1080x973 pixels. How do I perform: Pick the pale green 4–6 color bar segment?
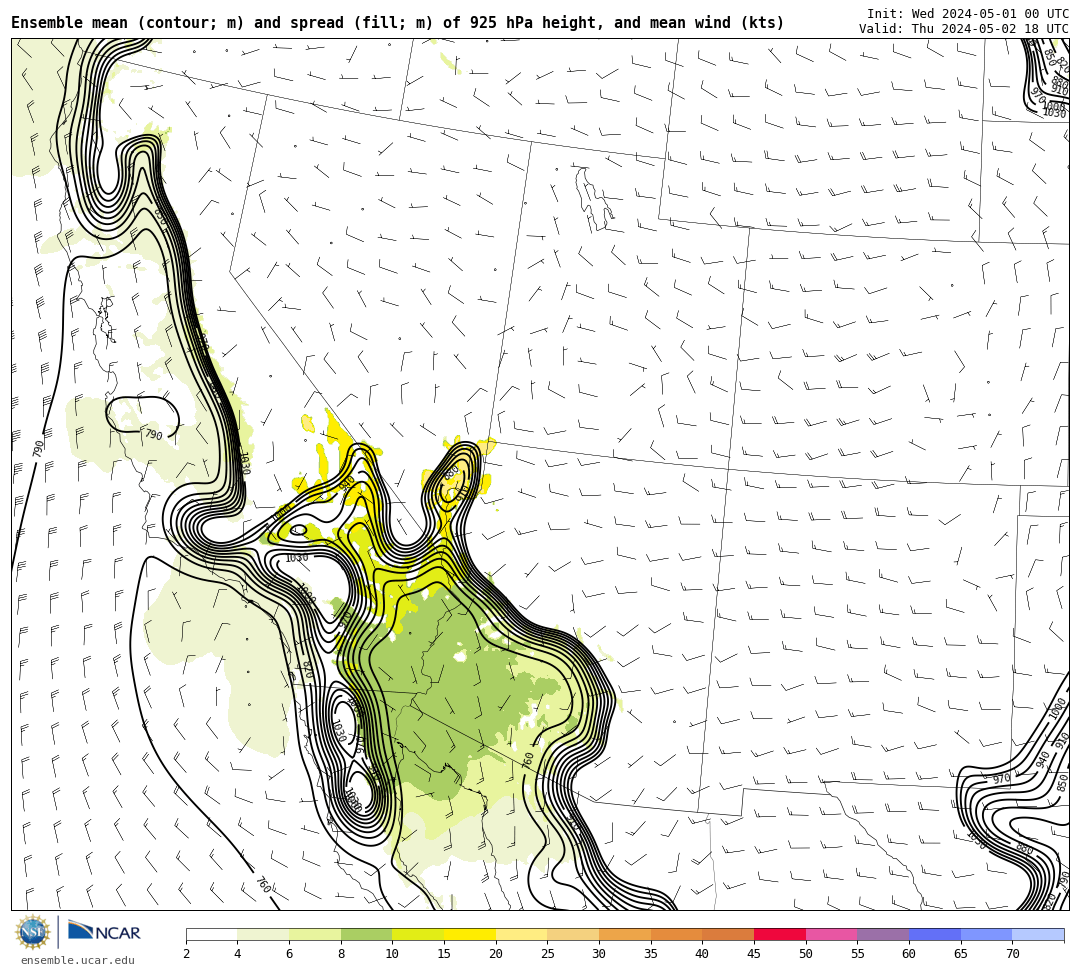point(263,934)
